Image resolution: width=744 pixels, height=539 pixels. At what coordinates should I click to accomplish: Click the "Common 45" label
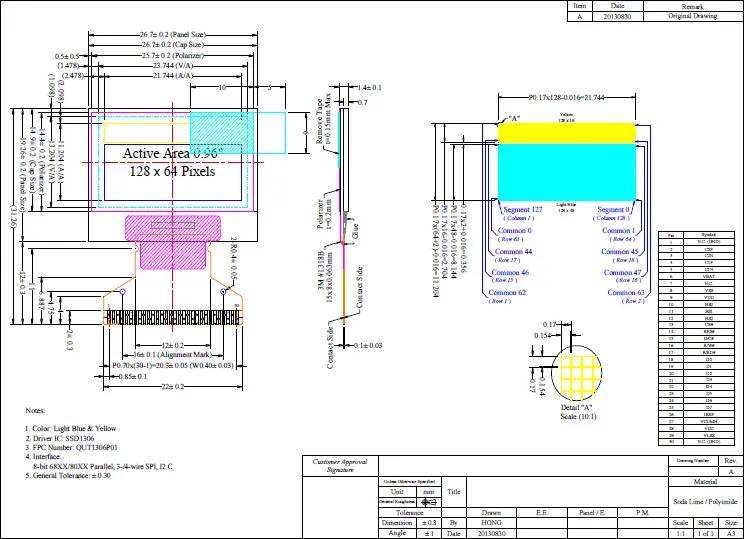[x=620, y=251]
